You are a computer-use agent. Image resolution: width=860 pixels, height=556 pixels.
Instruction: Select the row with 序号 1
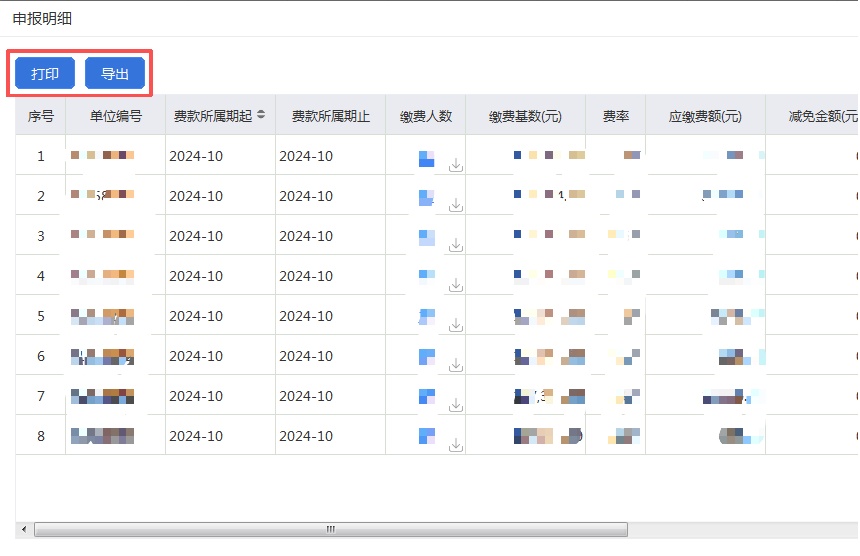click(x=41, y=156)
